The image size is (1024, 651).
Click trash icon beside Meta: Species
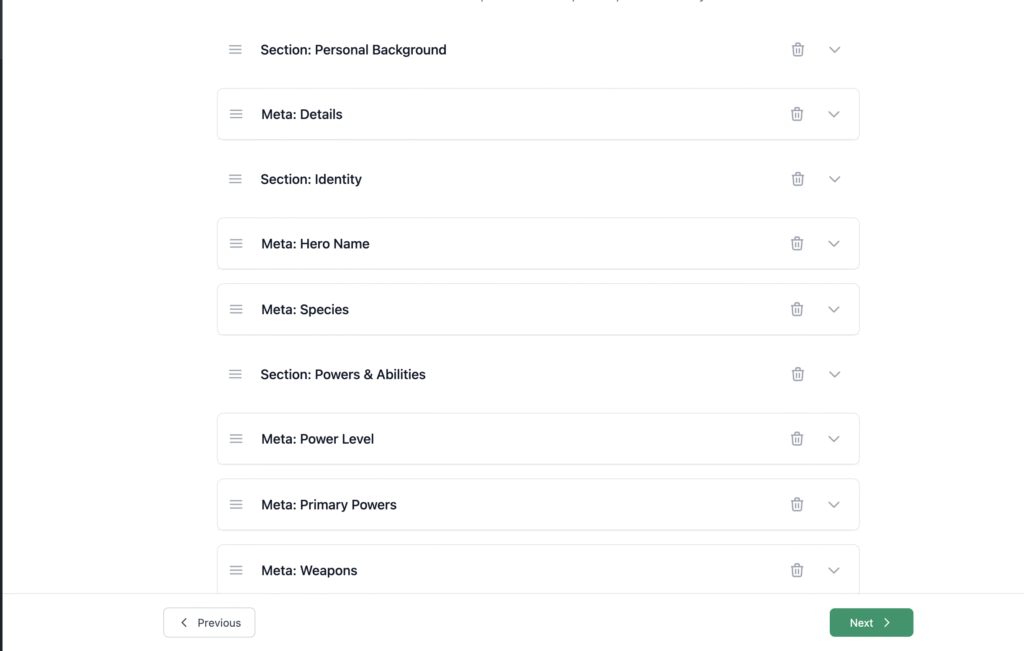pyautogui.click(x=797, y=310)
